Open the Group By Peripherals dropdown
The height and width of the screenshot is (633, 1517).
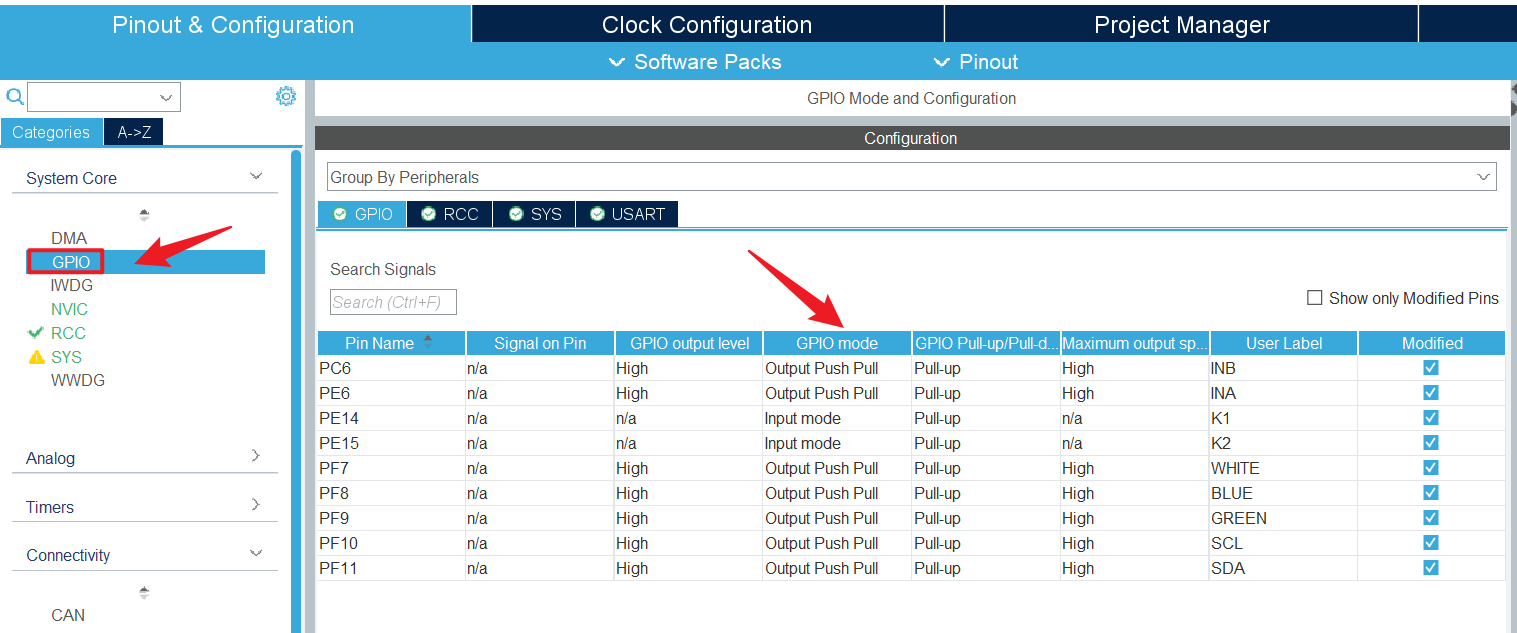tap(911, 177)
